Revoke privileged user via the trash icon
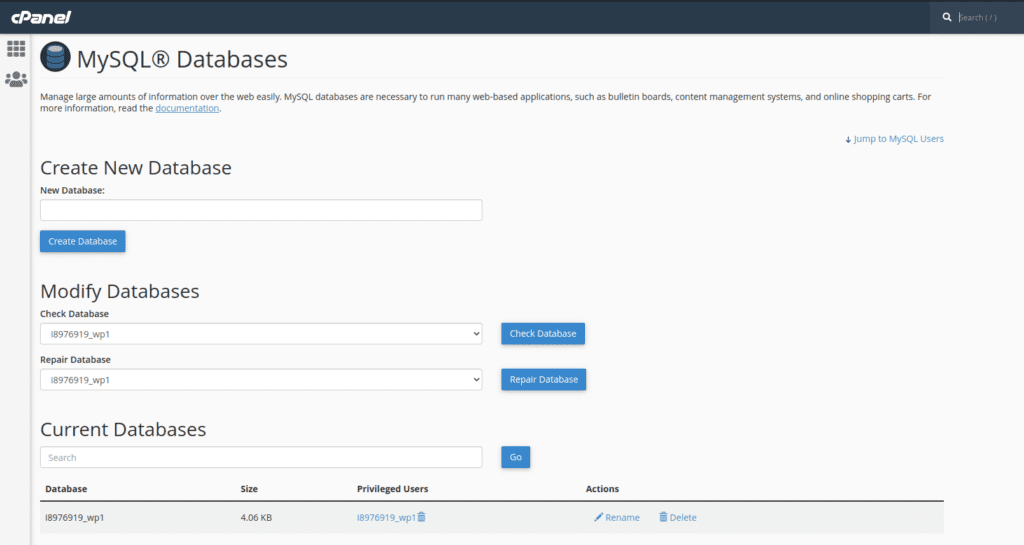The width and height of the screenshot is (1024, 545). [x=422, y=517]
